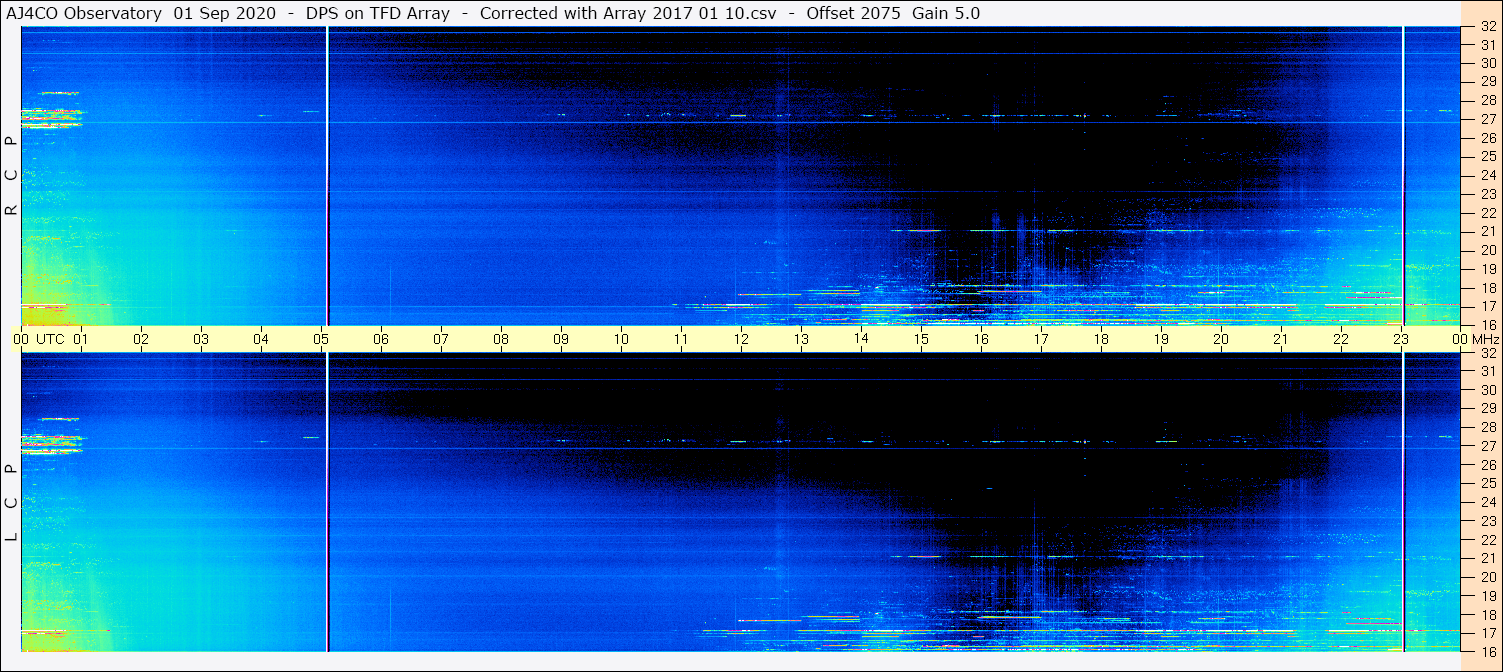Image resolution: width=1503 pixels, height=672 pixels.
Task: Click the "Gain 5.0" header value
Action: [x=946, y=13]
